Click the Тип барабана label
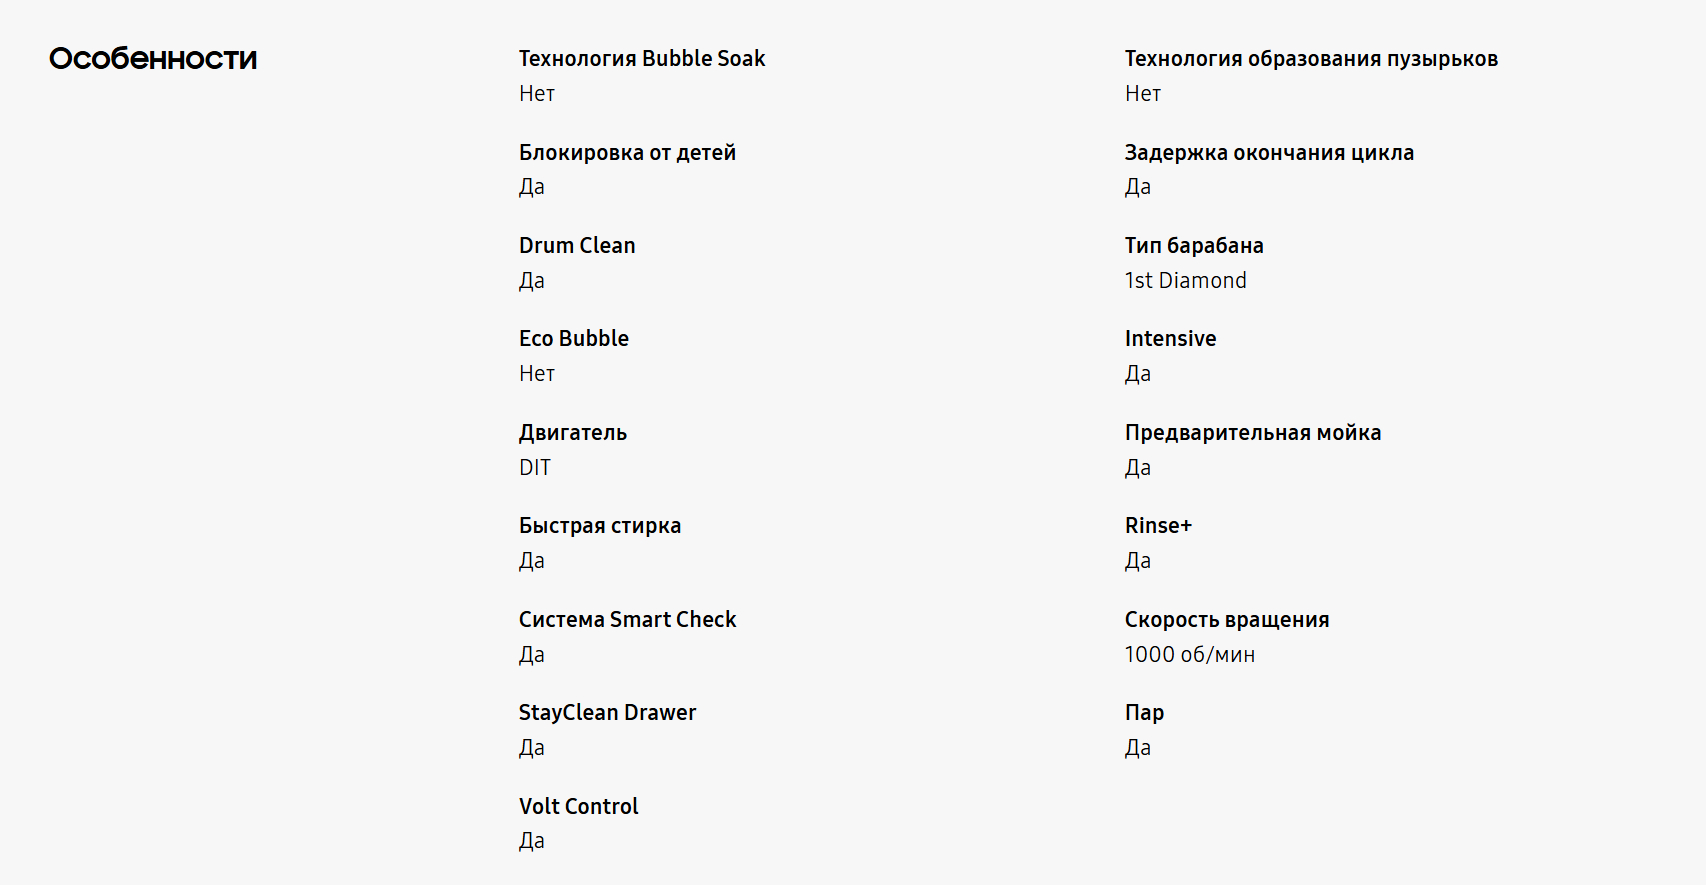Viewport: 1706px width, 885px height. [x=1194, y=246]
